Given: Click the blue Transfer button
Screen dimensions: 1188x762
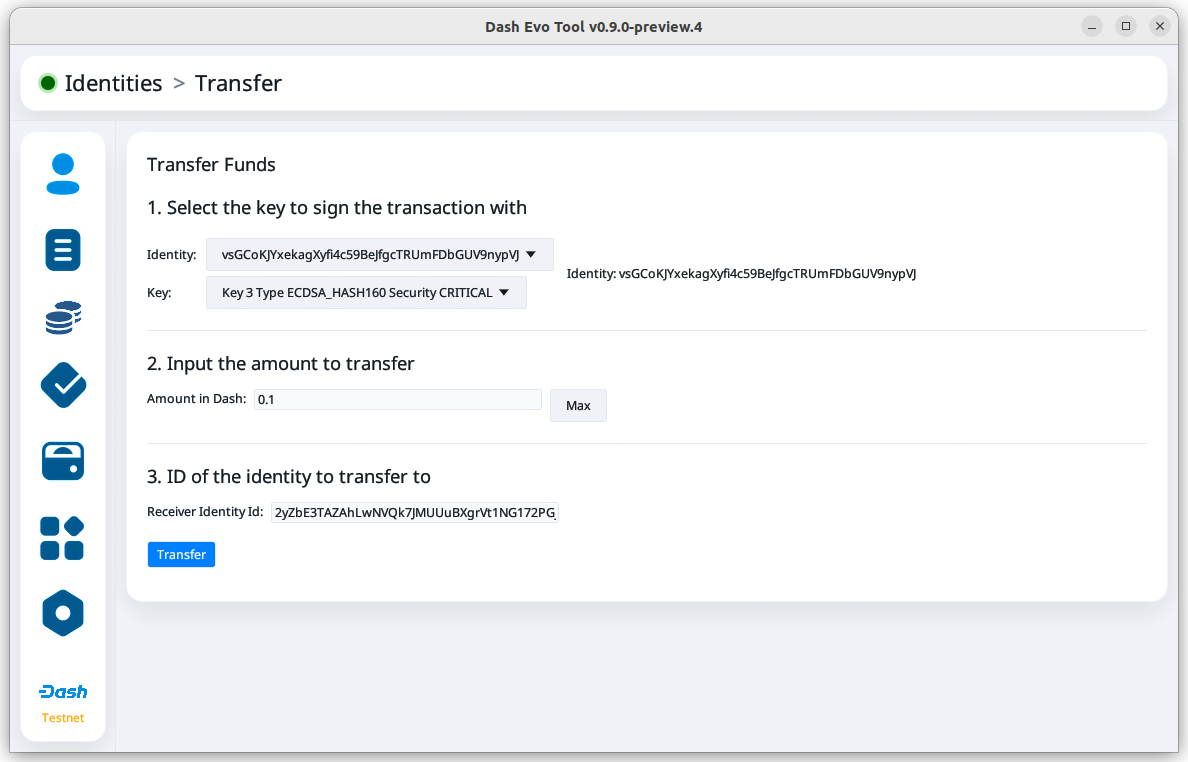Looking at the screenshot, I should 181,555.
